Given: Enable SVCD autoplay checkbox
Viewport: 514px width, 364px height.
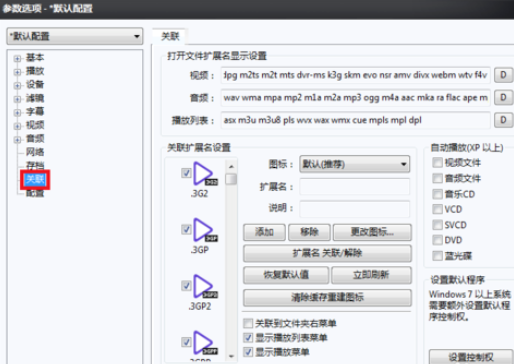Looking at the screenshot, I should point(437,225).
